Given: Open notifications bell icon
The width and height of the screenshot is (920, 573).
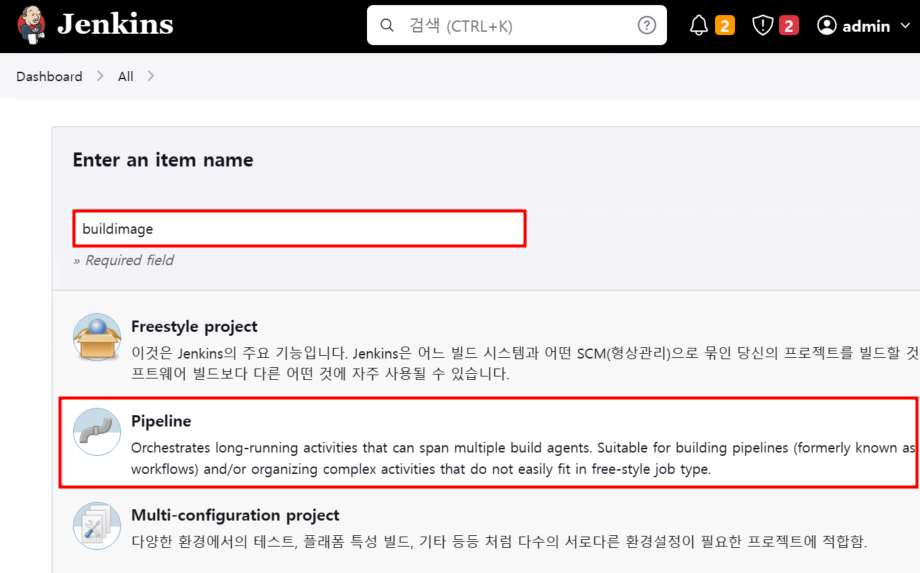Looking at the screenshot, I should 698,25.
